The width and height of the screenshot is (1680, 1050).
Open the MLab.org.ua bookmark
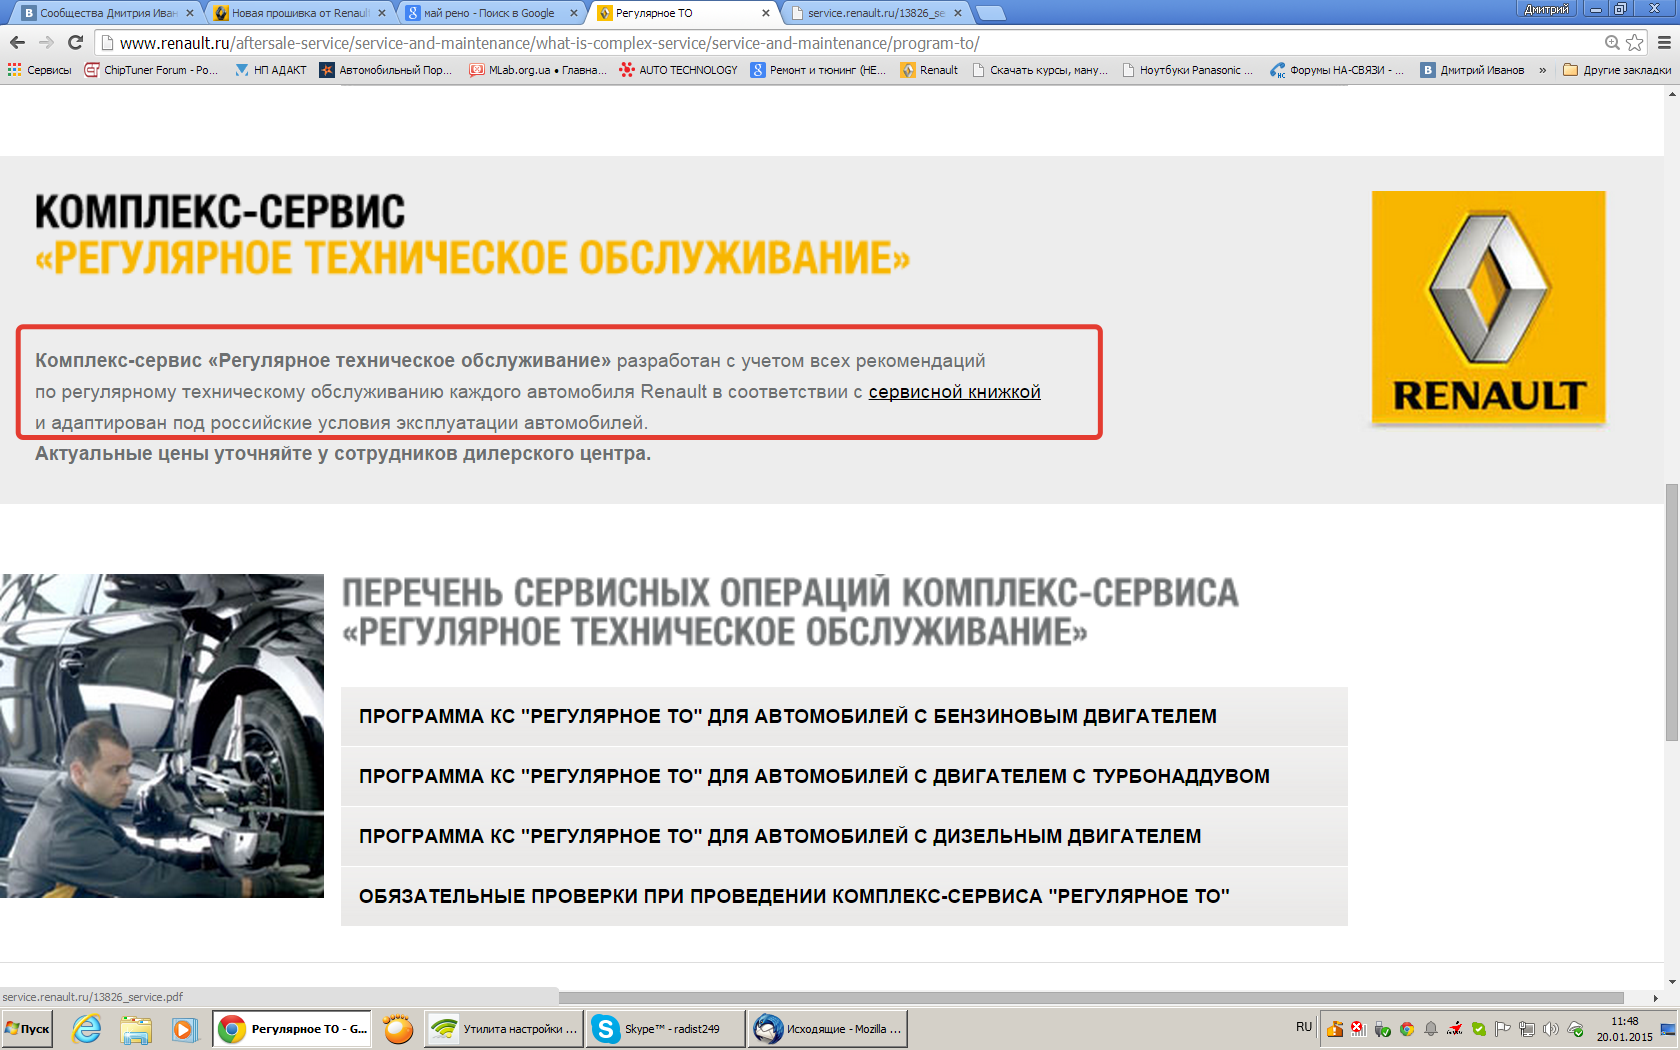point(538,70)
